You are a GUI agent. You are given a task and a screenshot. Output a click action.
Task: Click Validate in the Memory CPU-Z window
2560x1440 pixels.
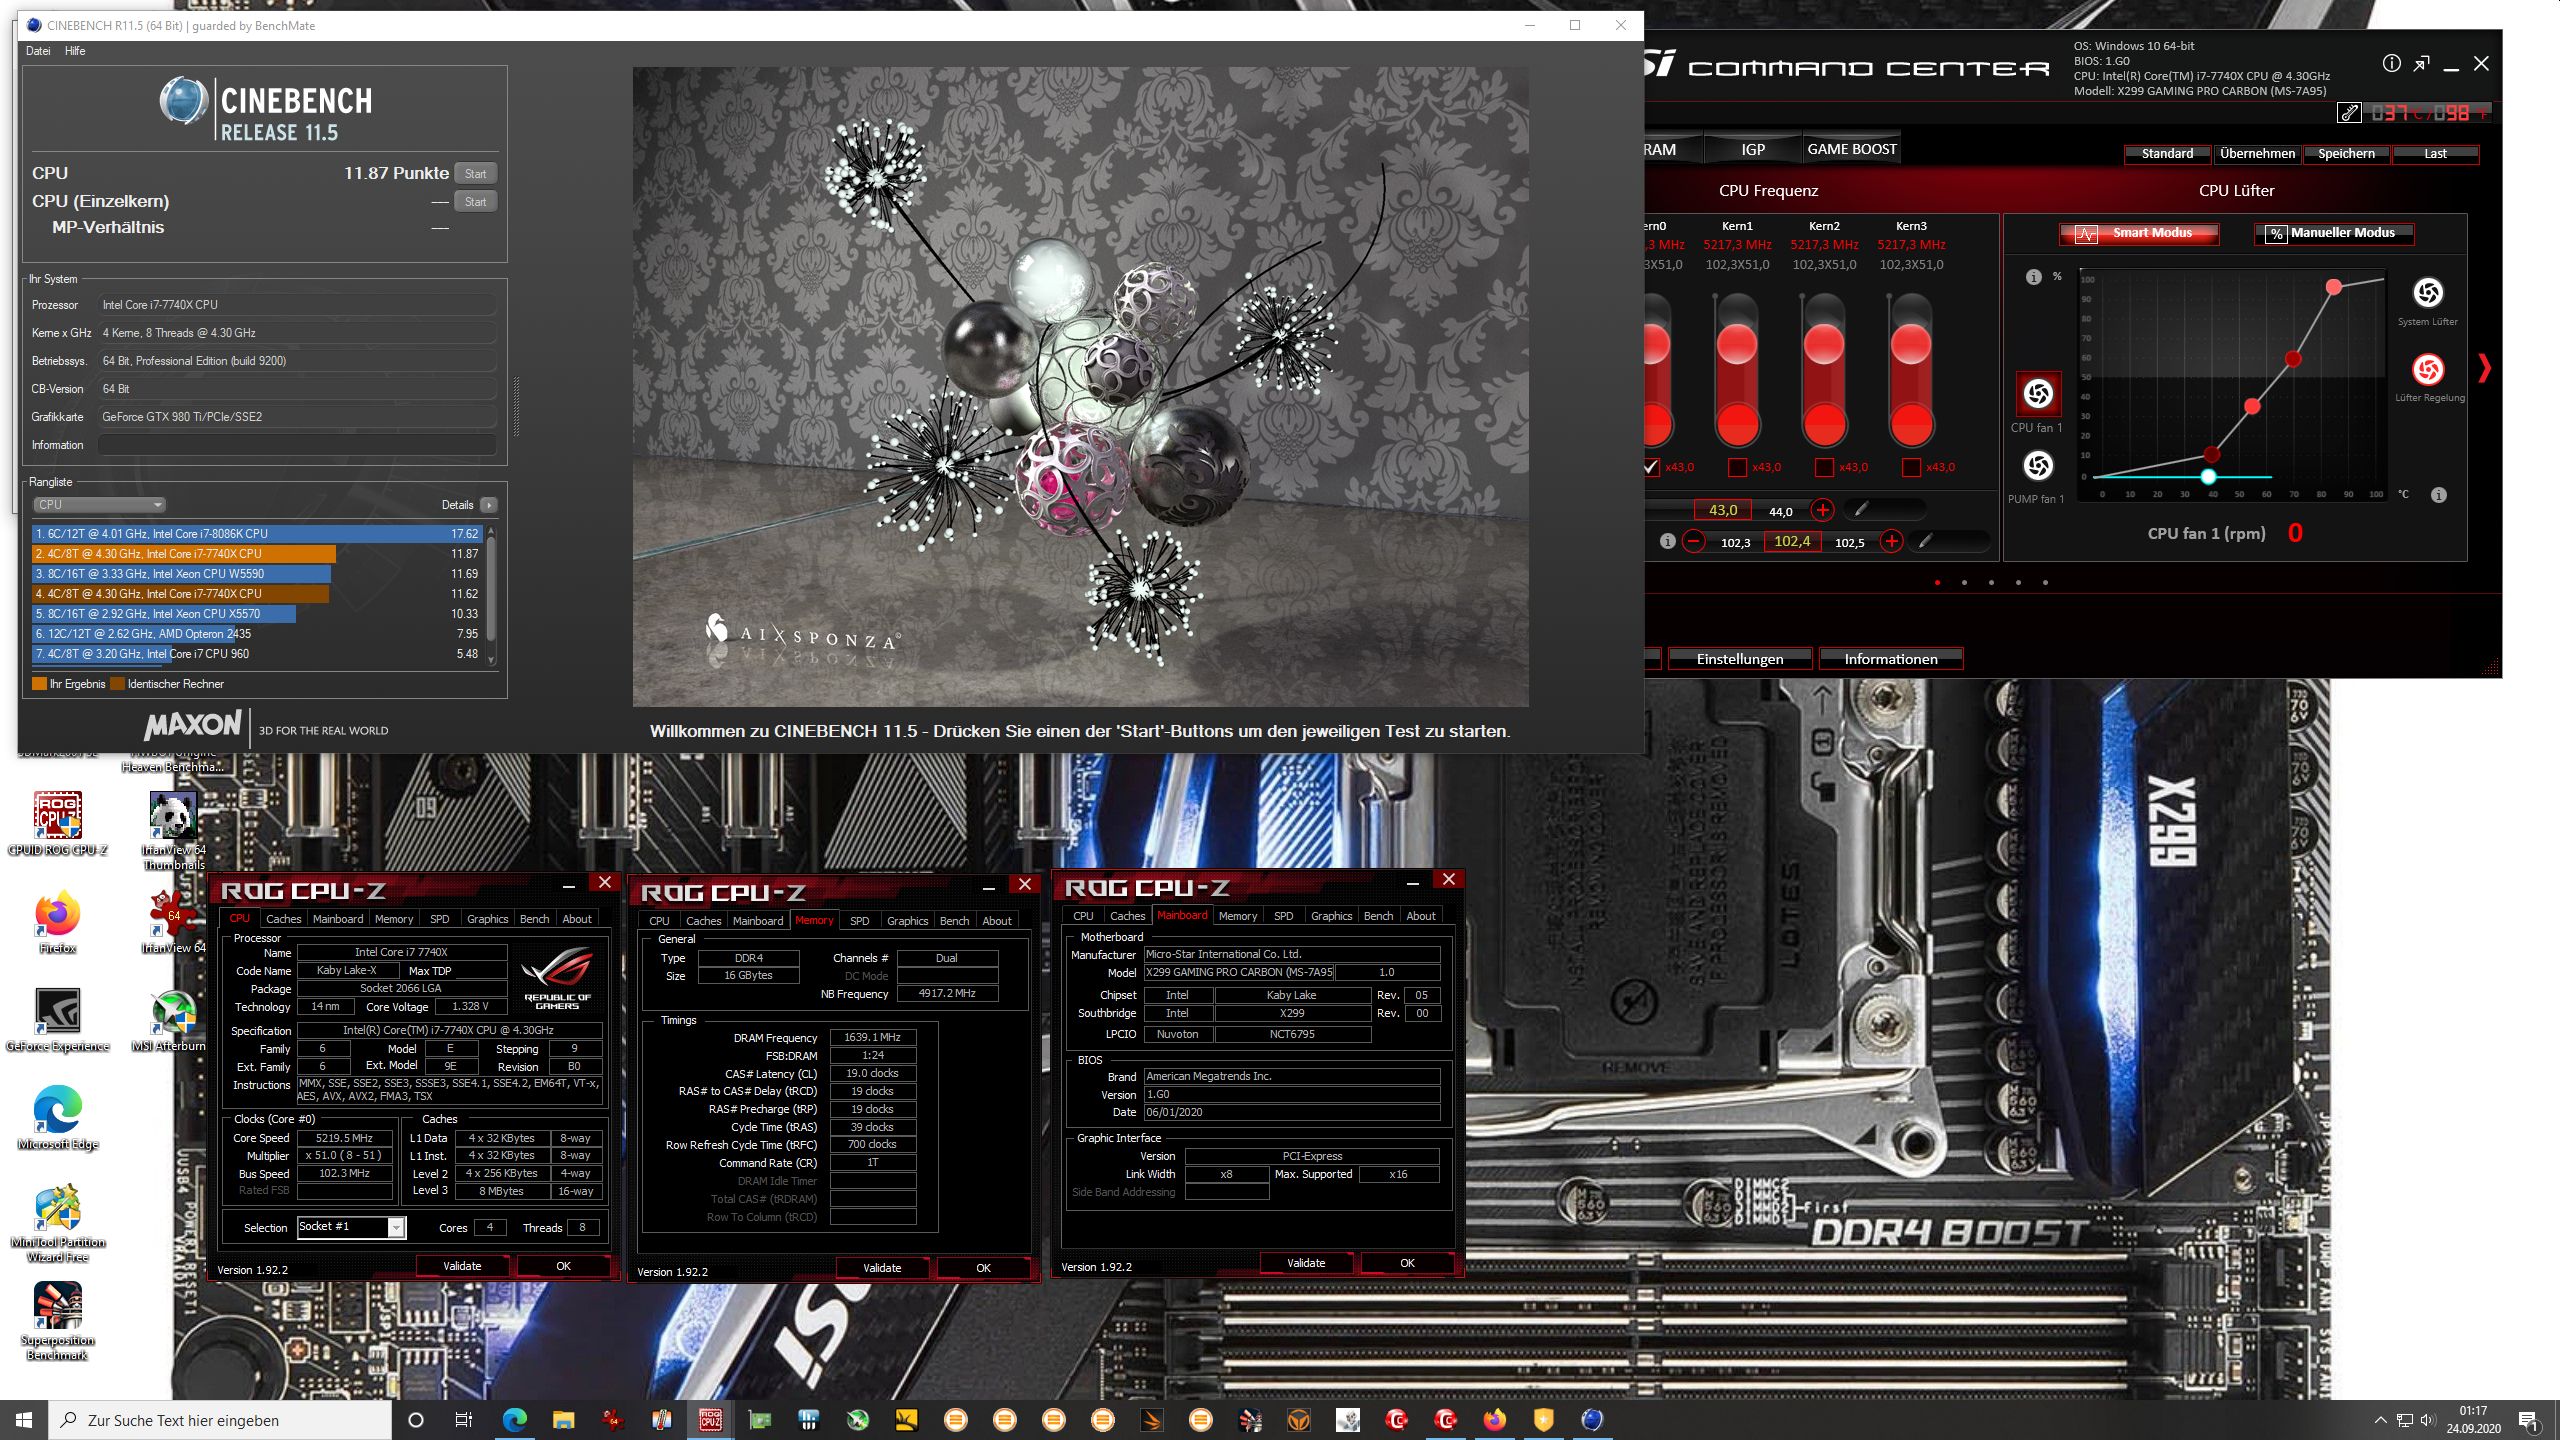[x=881, y=1268]
